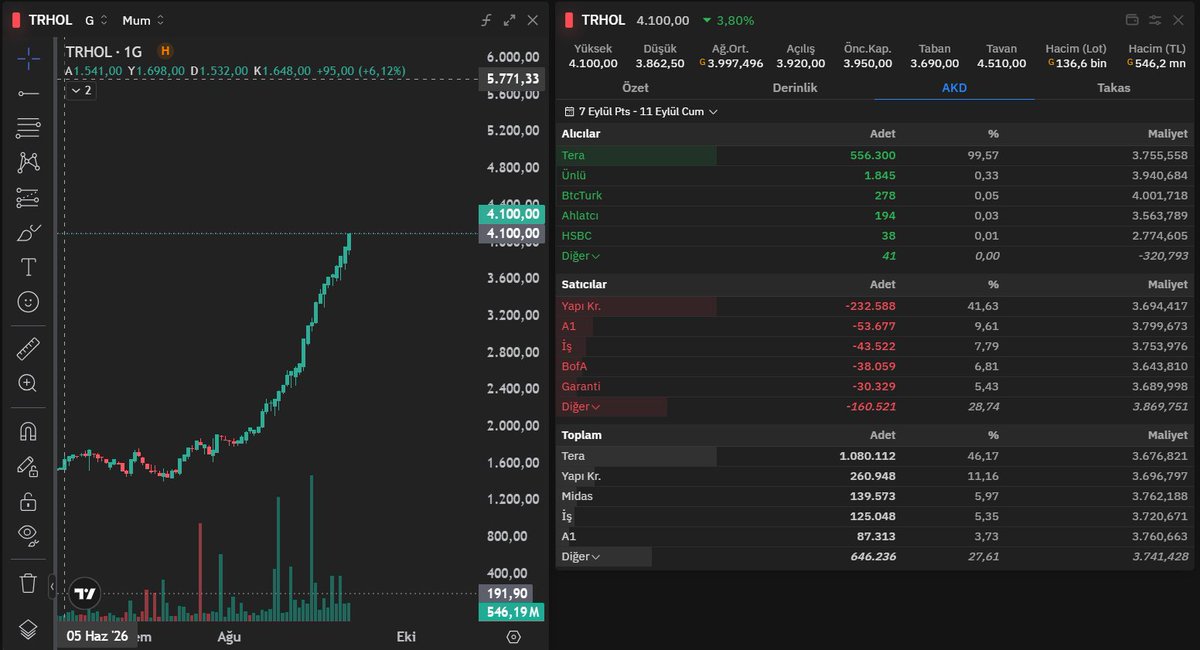Select the XABCD pattern tool
The height and width of the screenshot is (650, 1200).
[x=28, y=163]
